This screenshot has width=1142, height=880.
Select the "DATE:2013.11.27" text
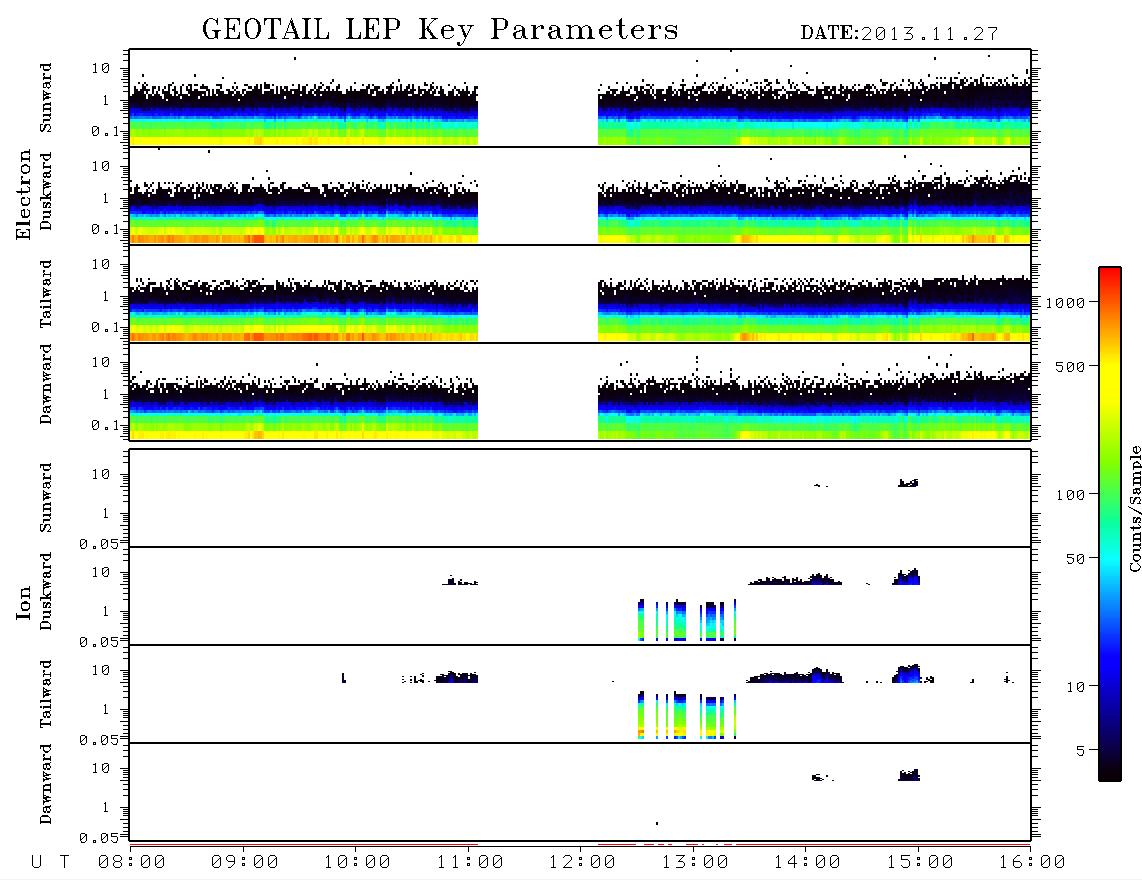(x=899, y=34)
